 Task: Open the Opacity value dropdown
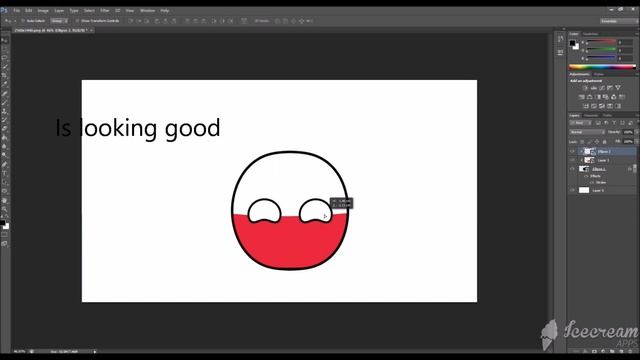[636, 132]
